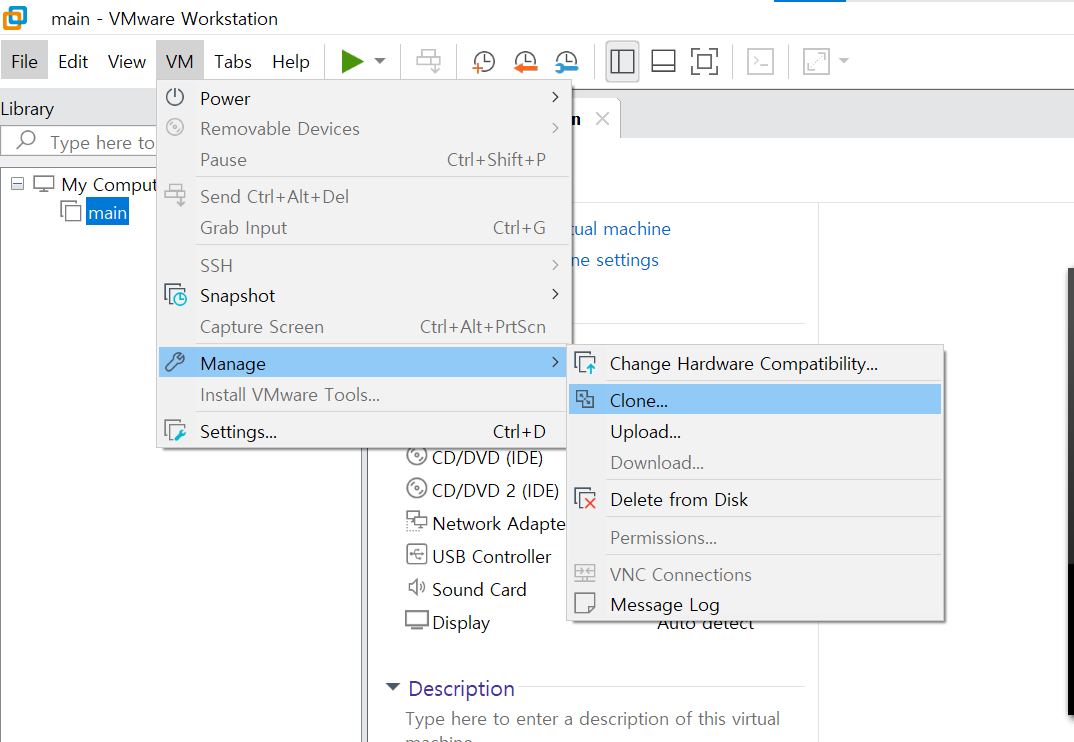This screenshot has width=1074, height=742.
Task: Open the Help menu
Action: pyautogui.click(x=291, y=62)
